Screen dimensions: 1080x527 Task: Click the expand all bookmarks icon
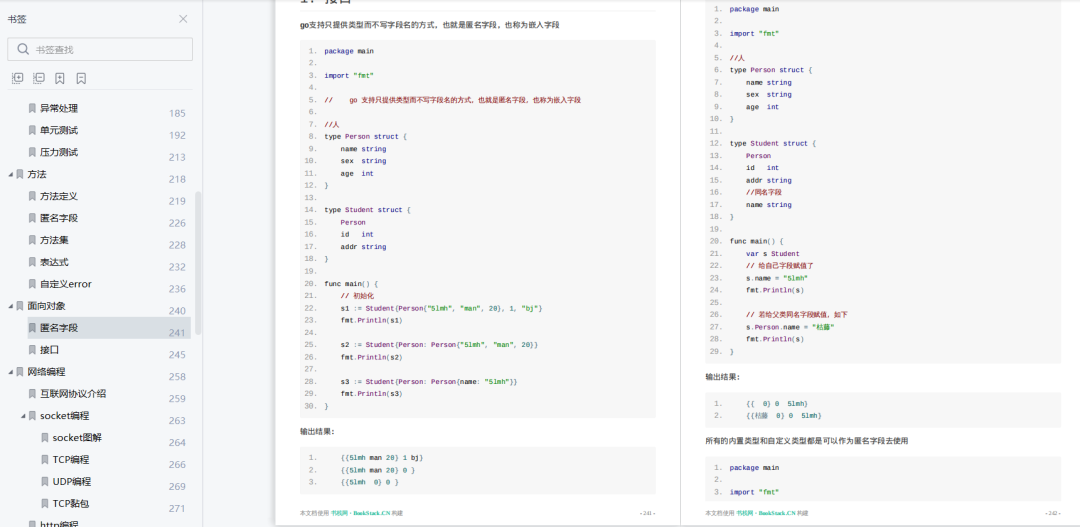tap(18, 78)
